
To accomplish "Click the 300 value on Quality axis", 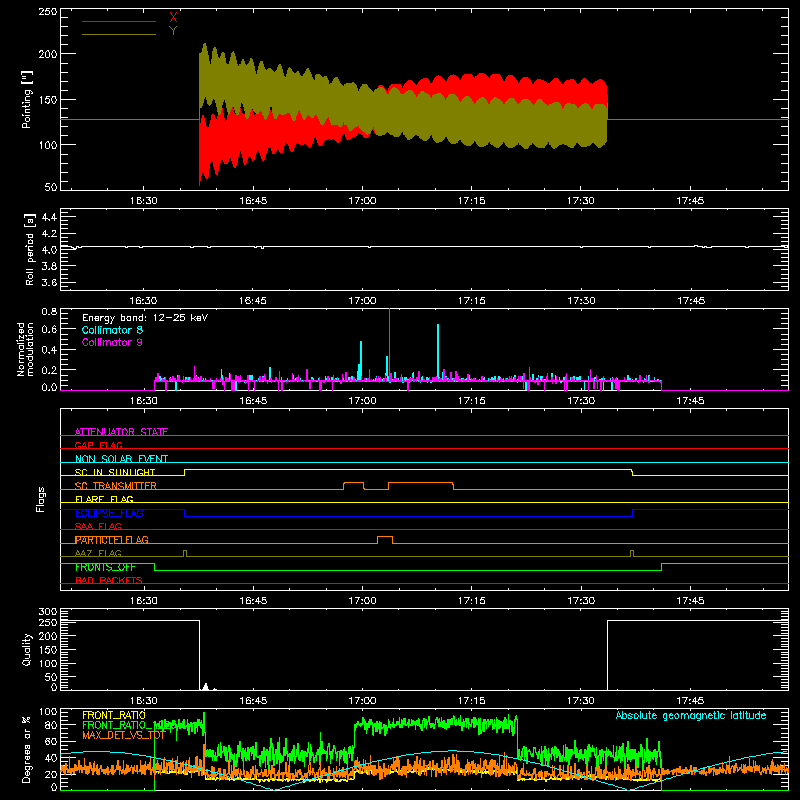I will click(47, 611).
